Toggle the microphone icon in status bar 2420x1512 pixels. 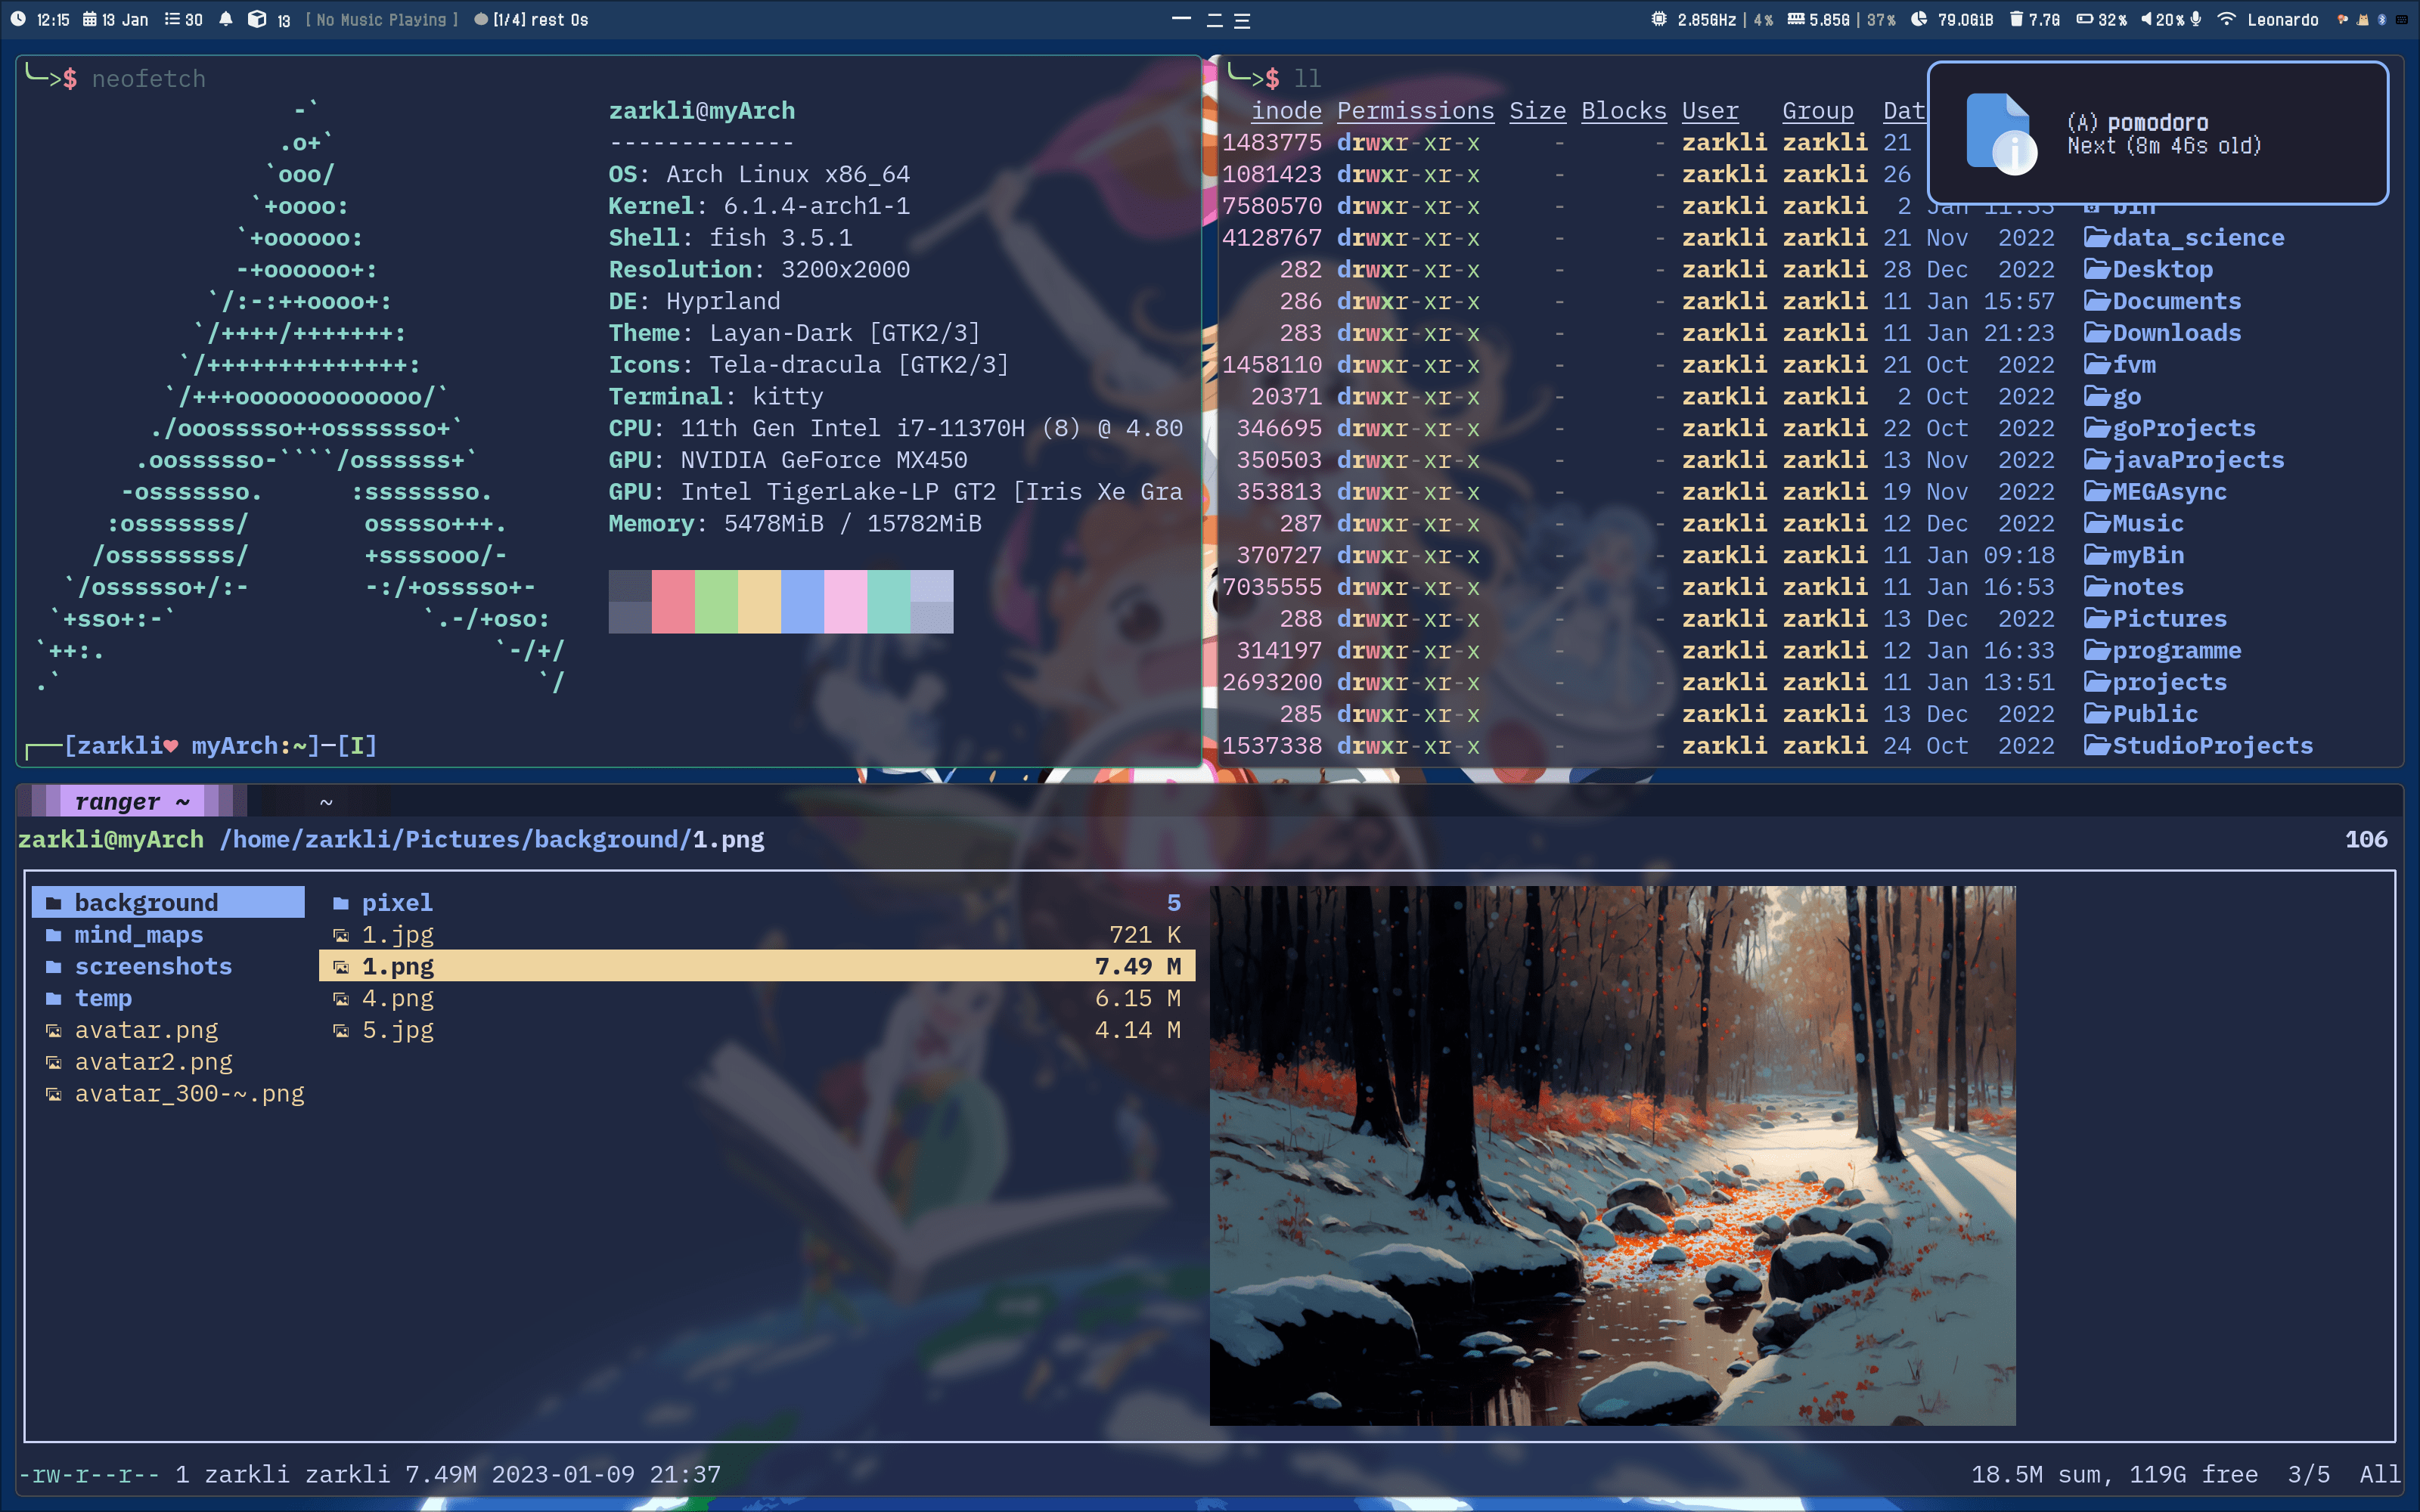coord(2196,19)
